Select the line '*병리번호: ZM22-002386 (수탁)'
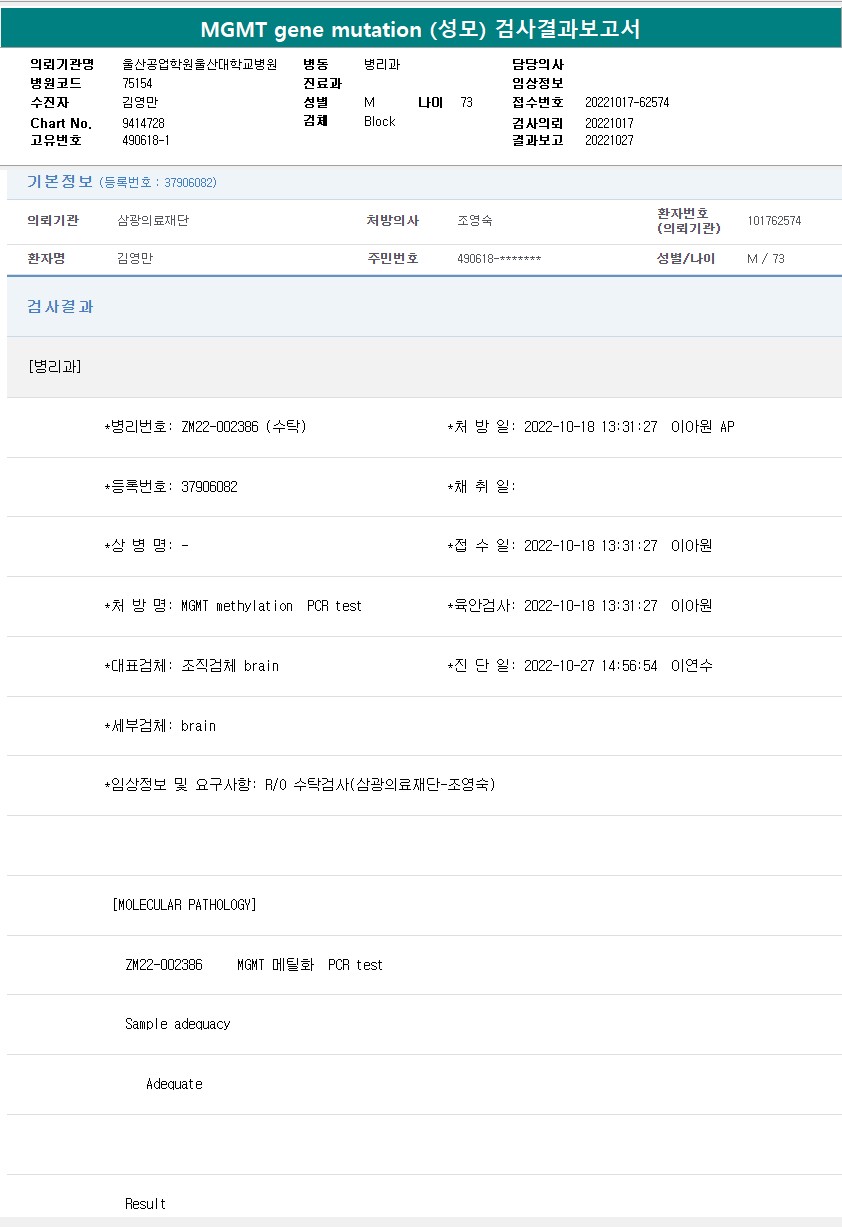The height and width of the screenshot is (1227, 842). (205, 427)
